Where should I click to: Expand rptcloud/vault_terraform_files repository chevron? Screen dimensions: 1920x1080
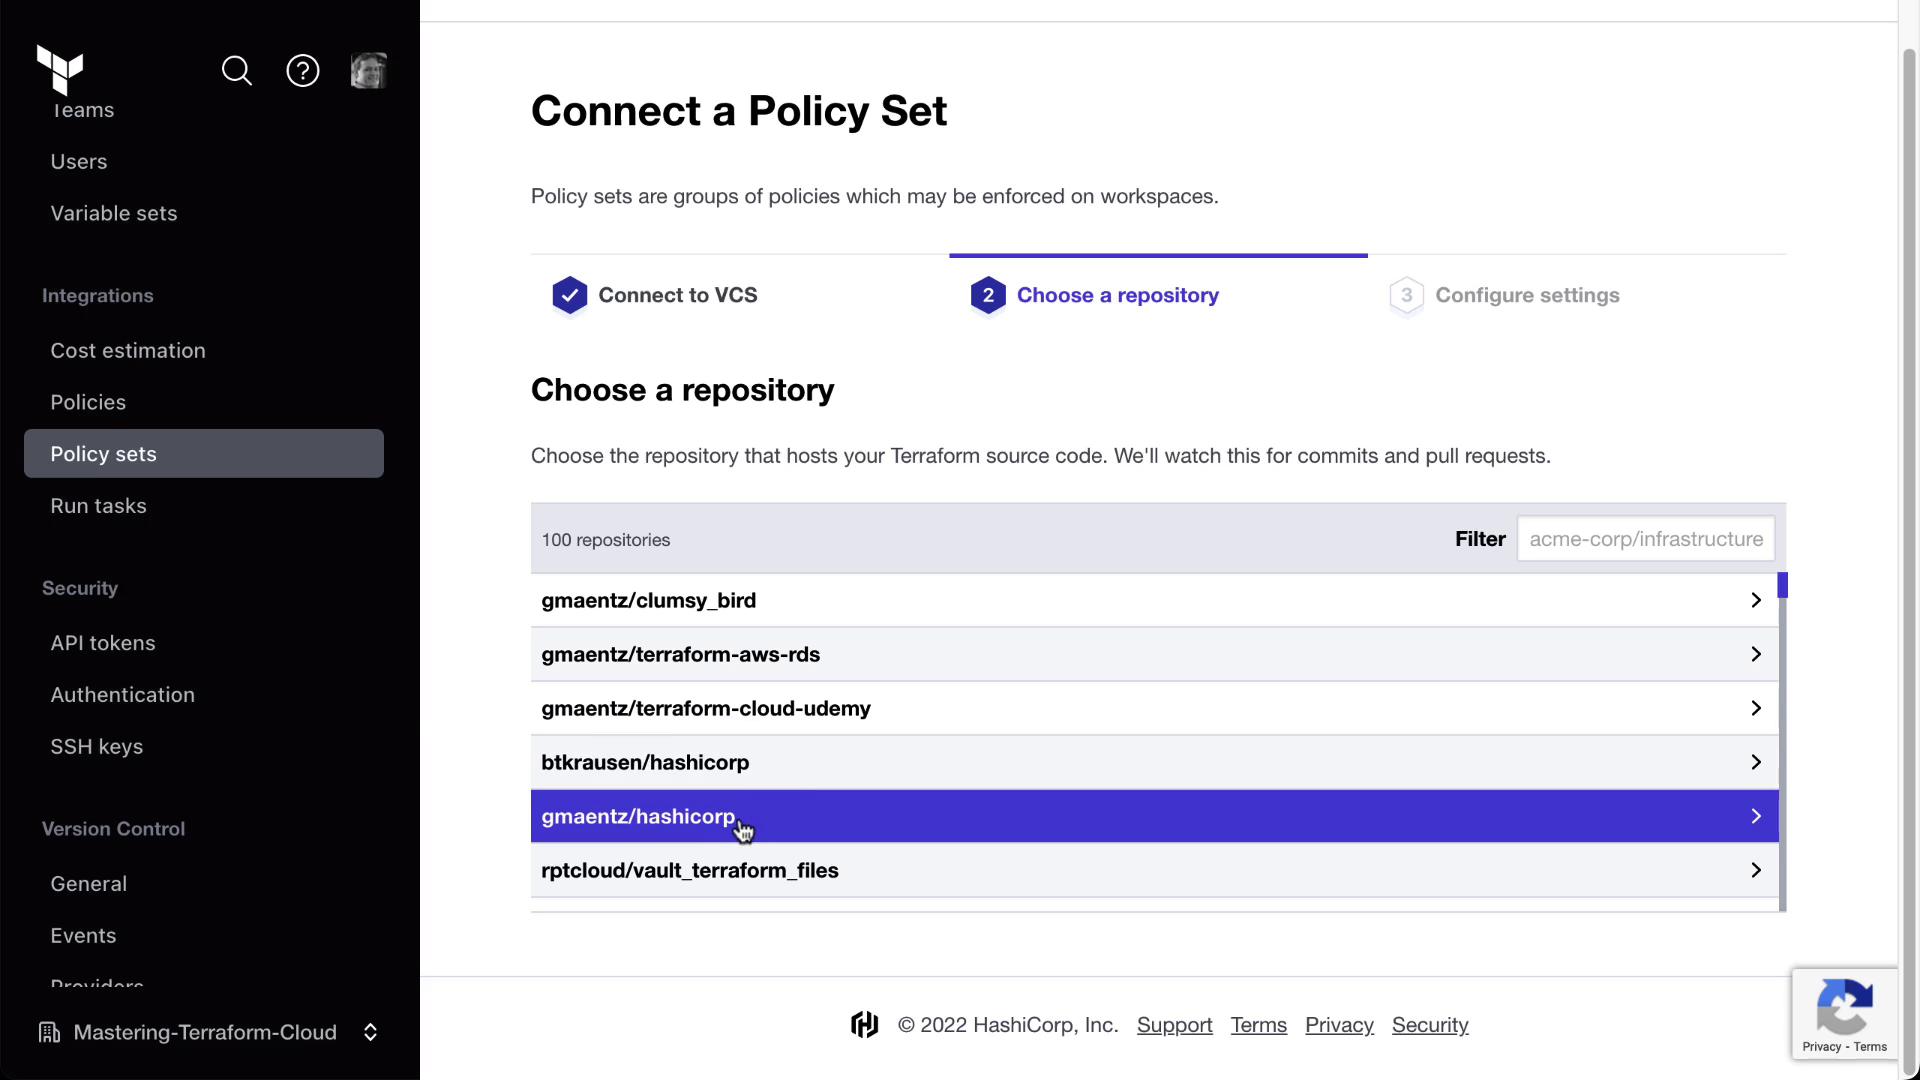pos(1755,870)
